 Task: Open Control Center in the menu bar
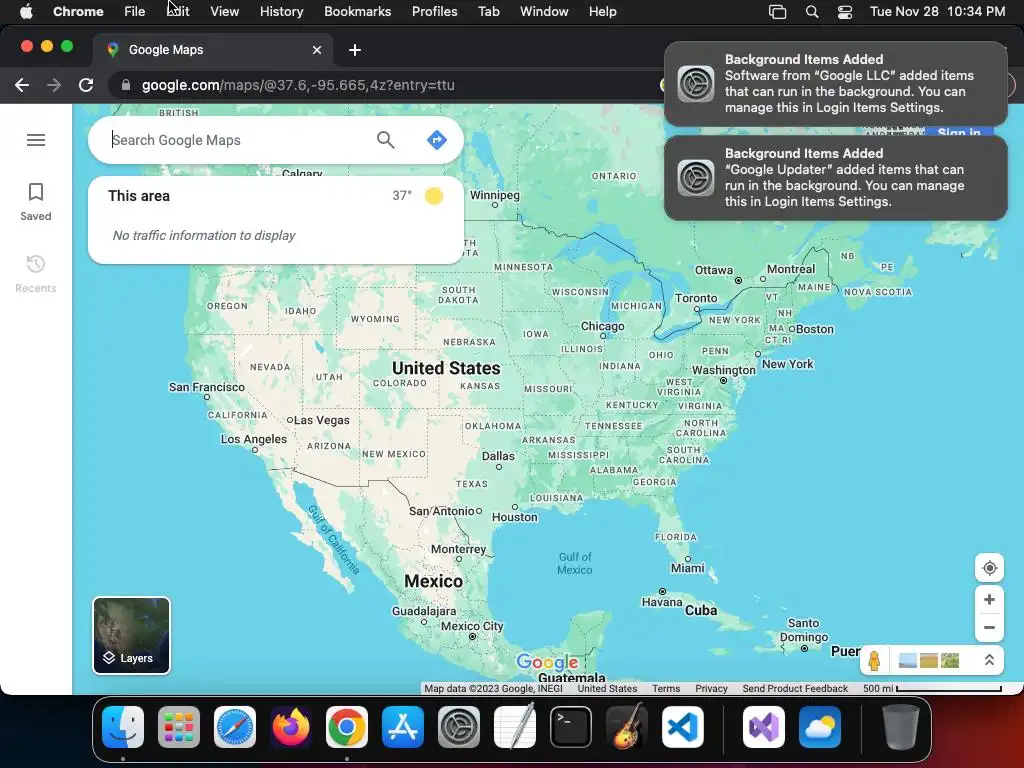point(845,12)
